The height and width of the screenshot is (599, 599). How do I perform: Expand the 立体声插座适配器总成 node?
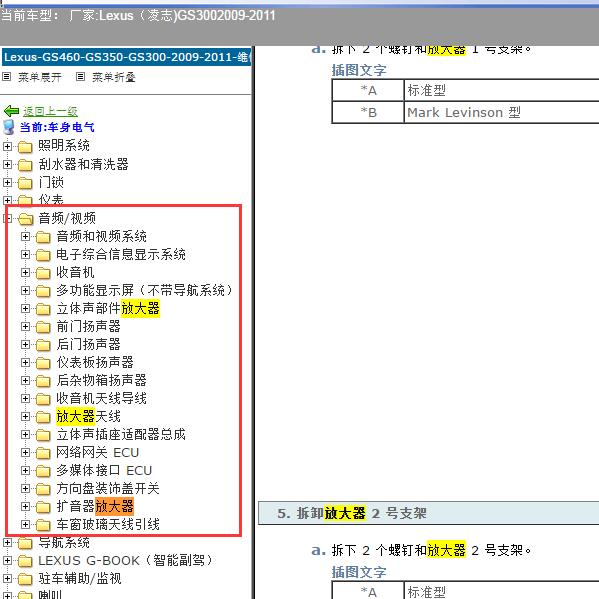pos(25,434)
